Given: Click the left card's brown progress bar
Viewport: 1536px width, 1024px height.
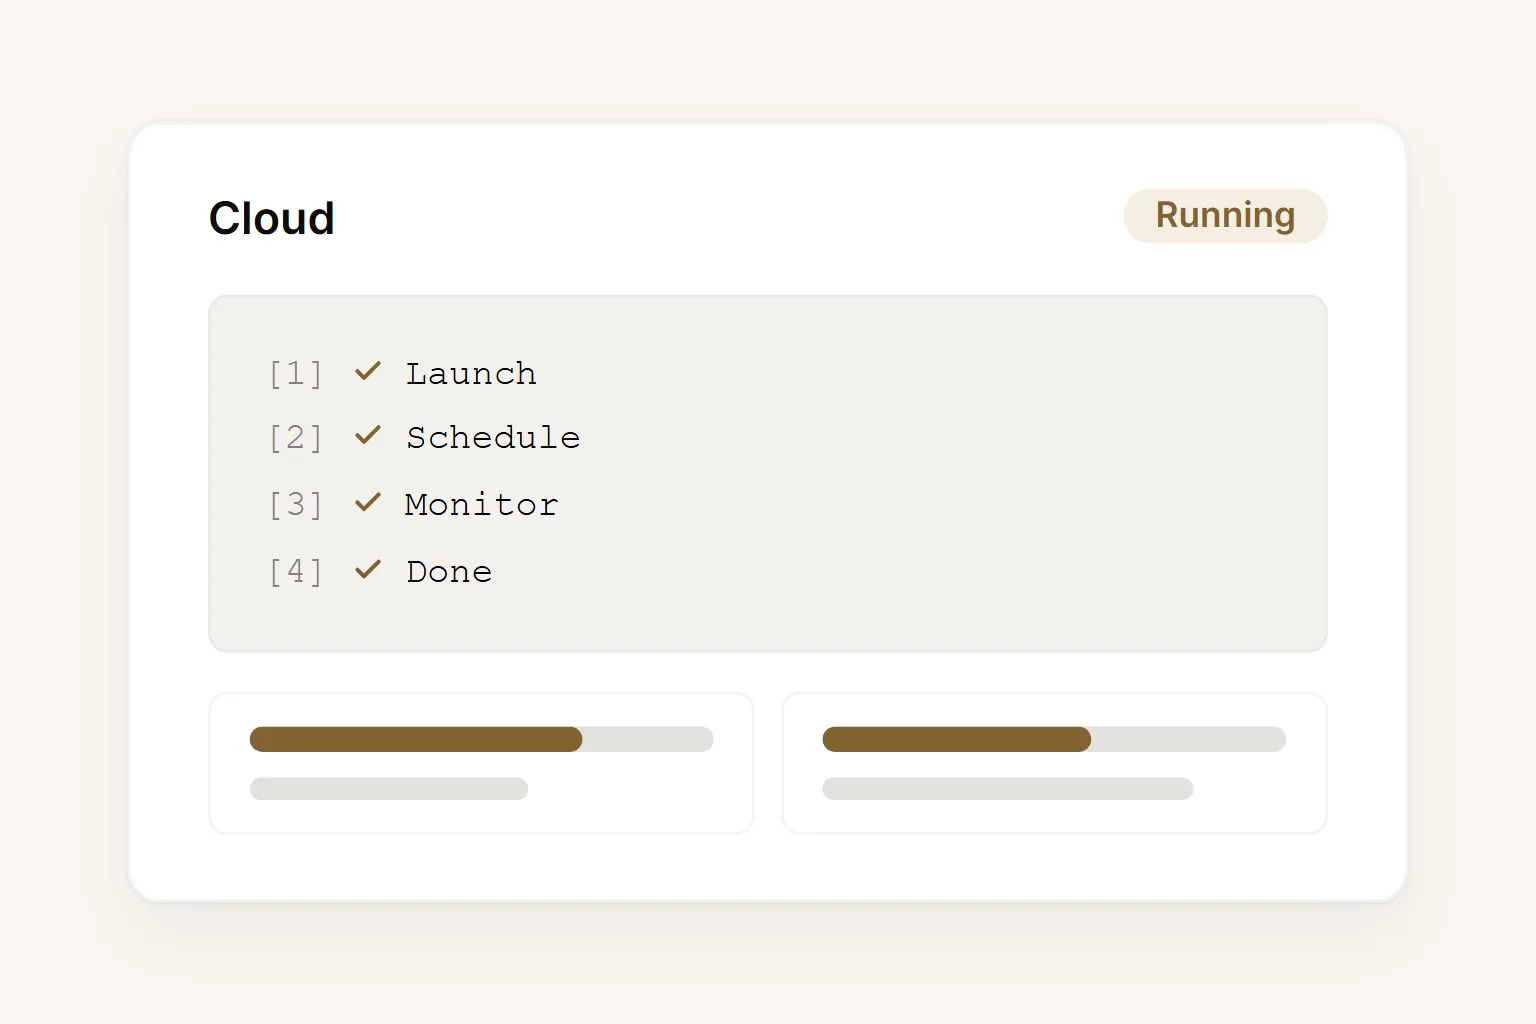Looking at the screenshot, I should [x=416, y=739].
